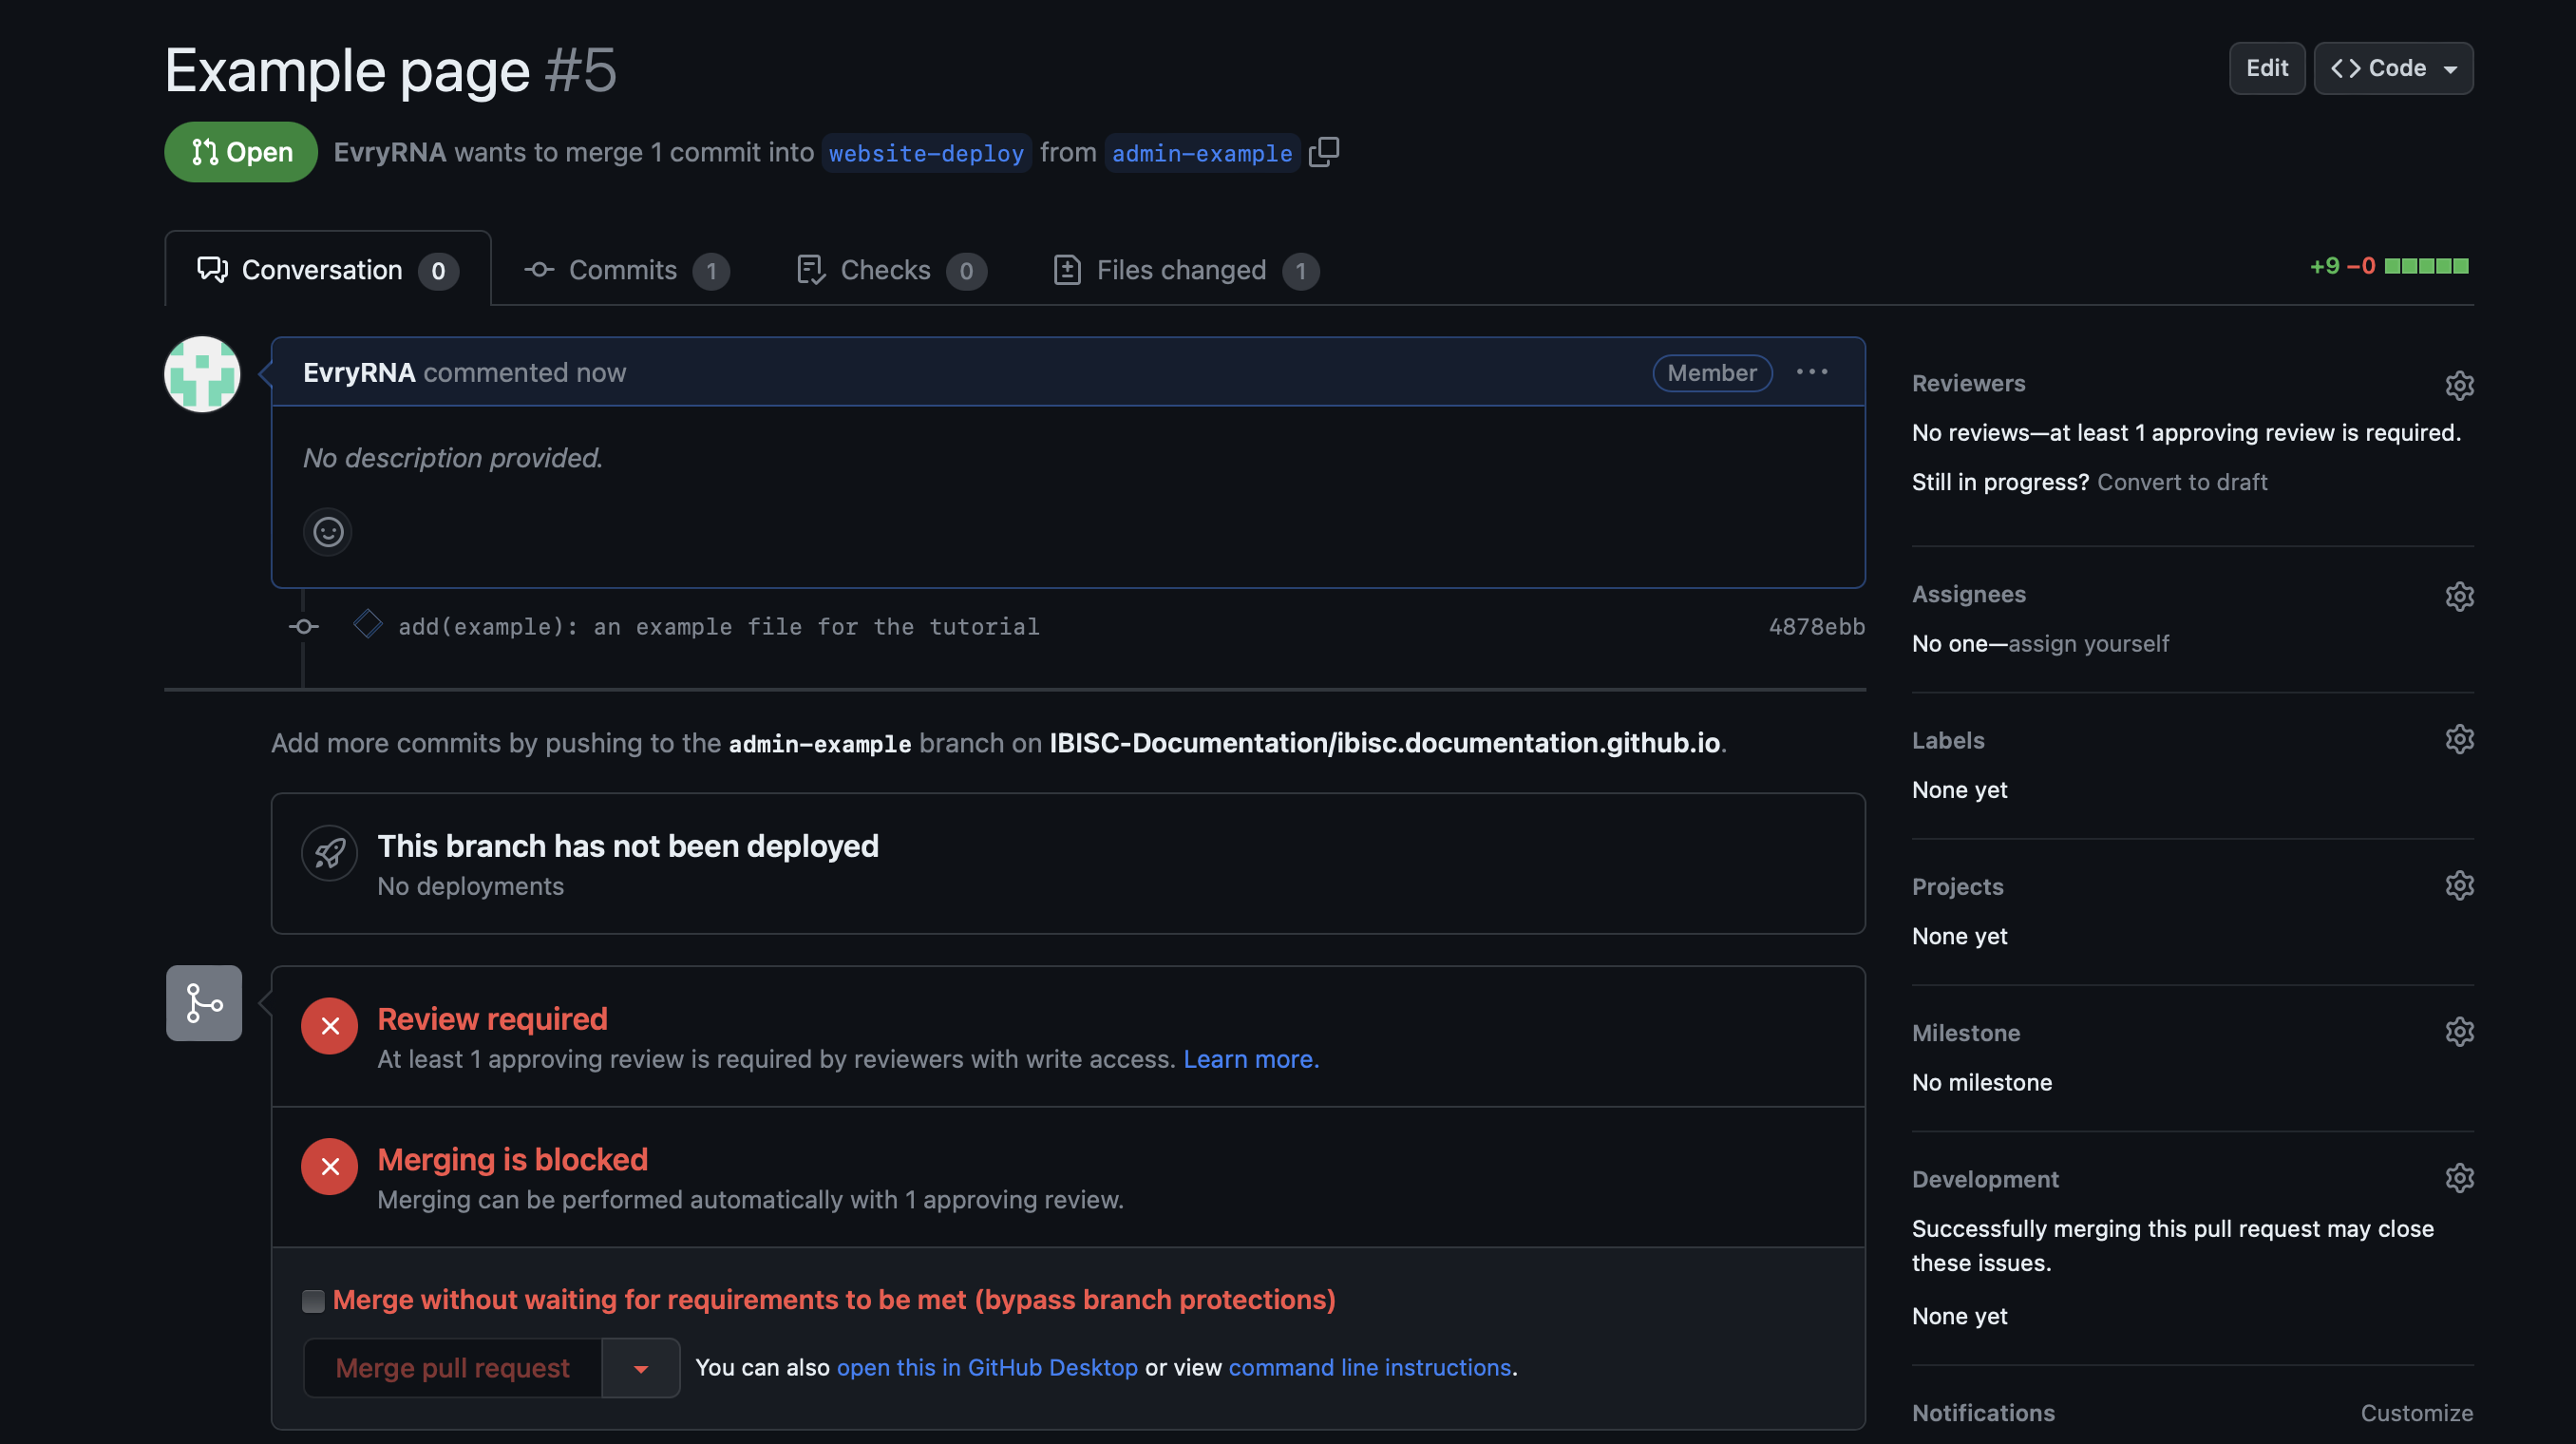2576x1444 pixels.
Task: Open the comment's three-dot options menu
Action: (x=1811, y=372)
